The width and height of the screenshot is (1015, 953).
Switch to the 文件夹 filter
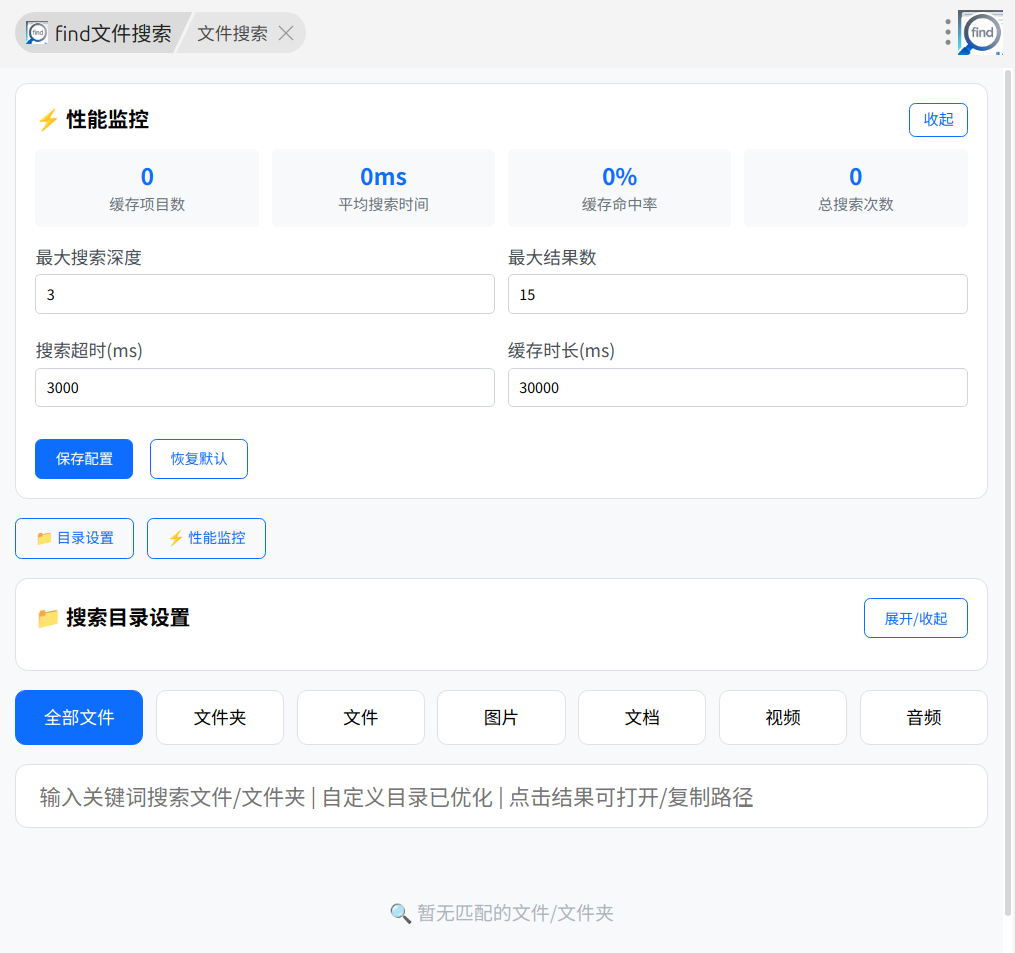pyautogui.click(x=220, y=718)
